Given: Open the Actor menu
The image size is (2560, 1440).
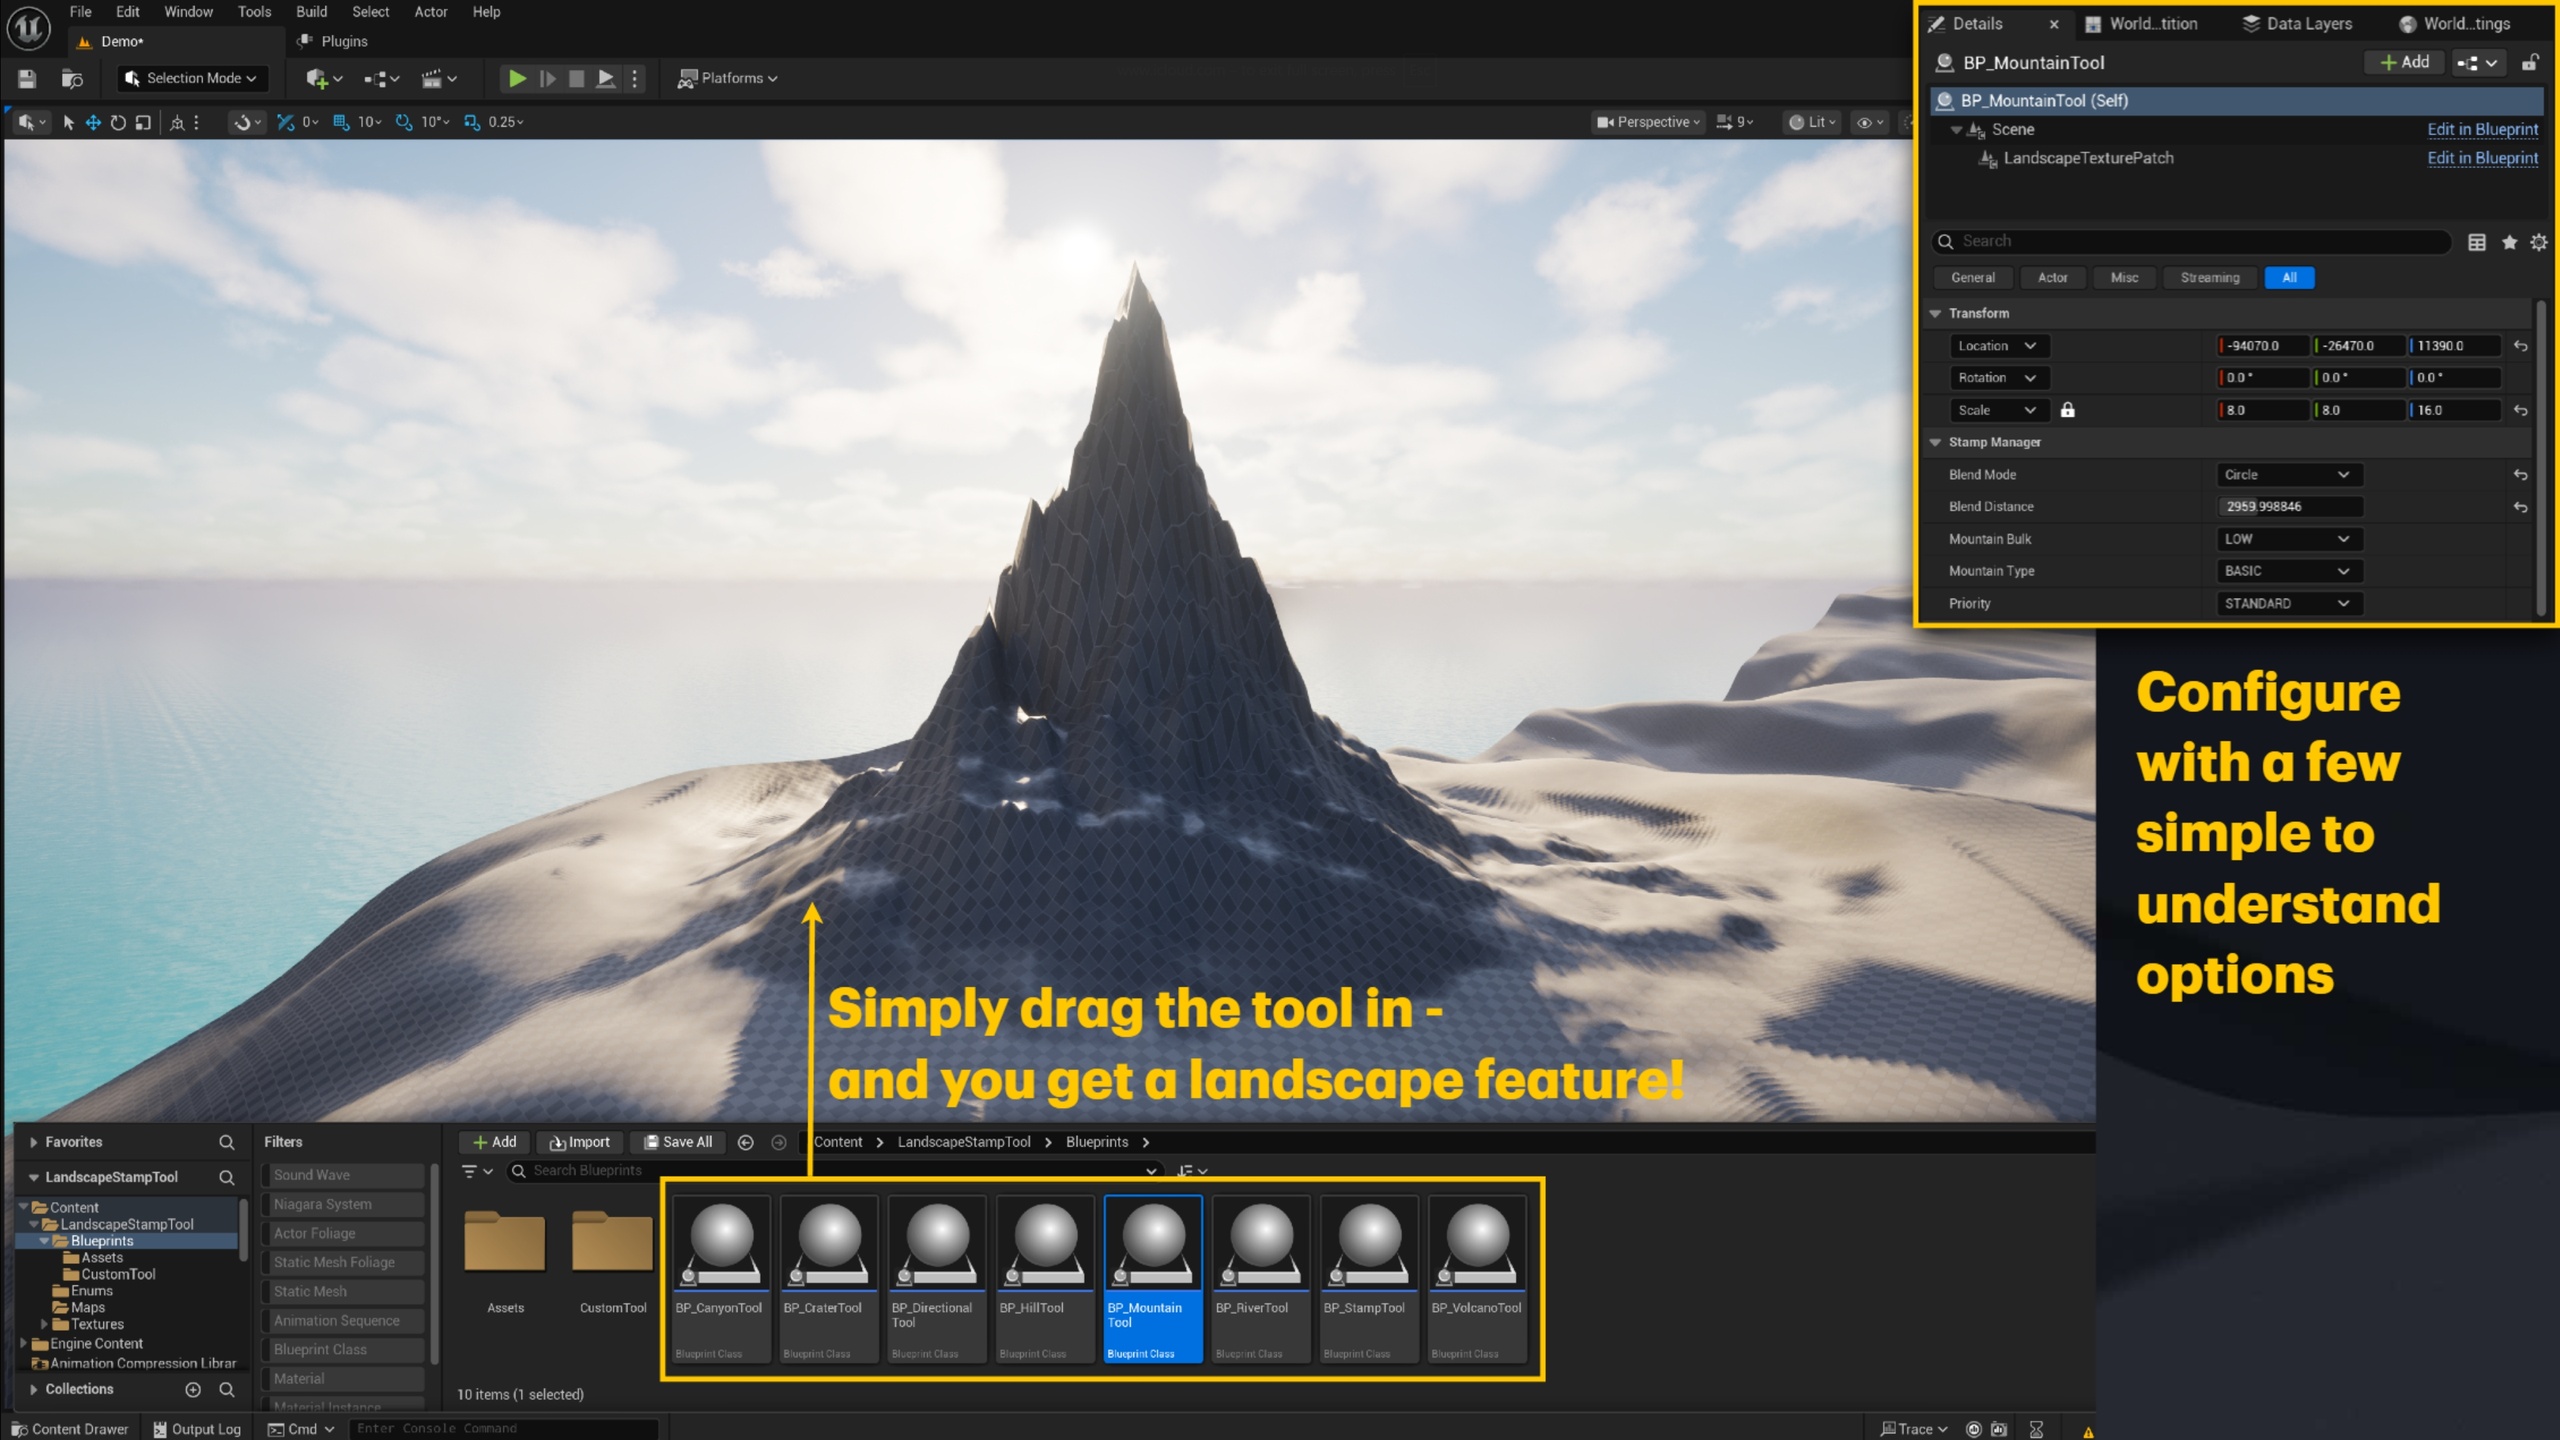Looking at the screenshot, I should click(430, 12).
